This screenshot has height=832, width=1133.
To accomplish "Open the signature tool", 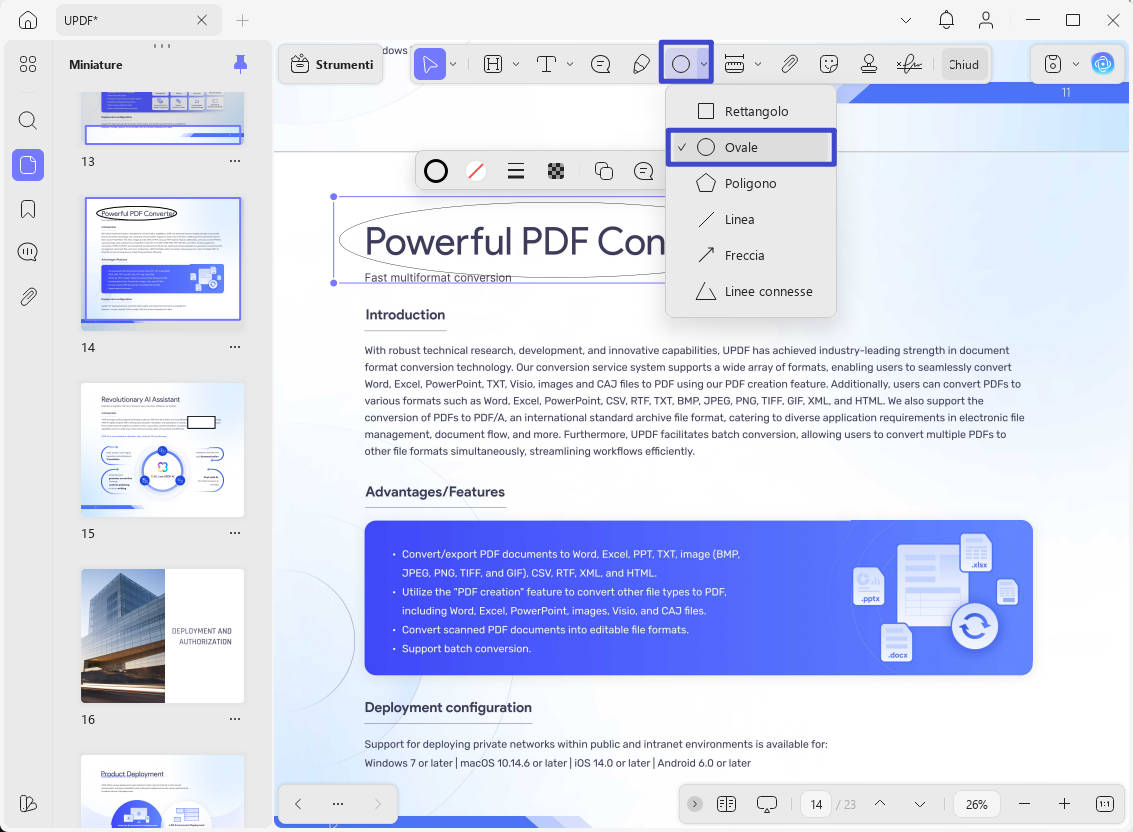I will point(909,64).
